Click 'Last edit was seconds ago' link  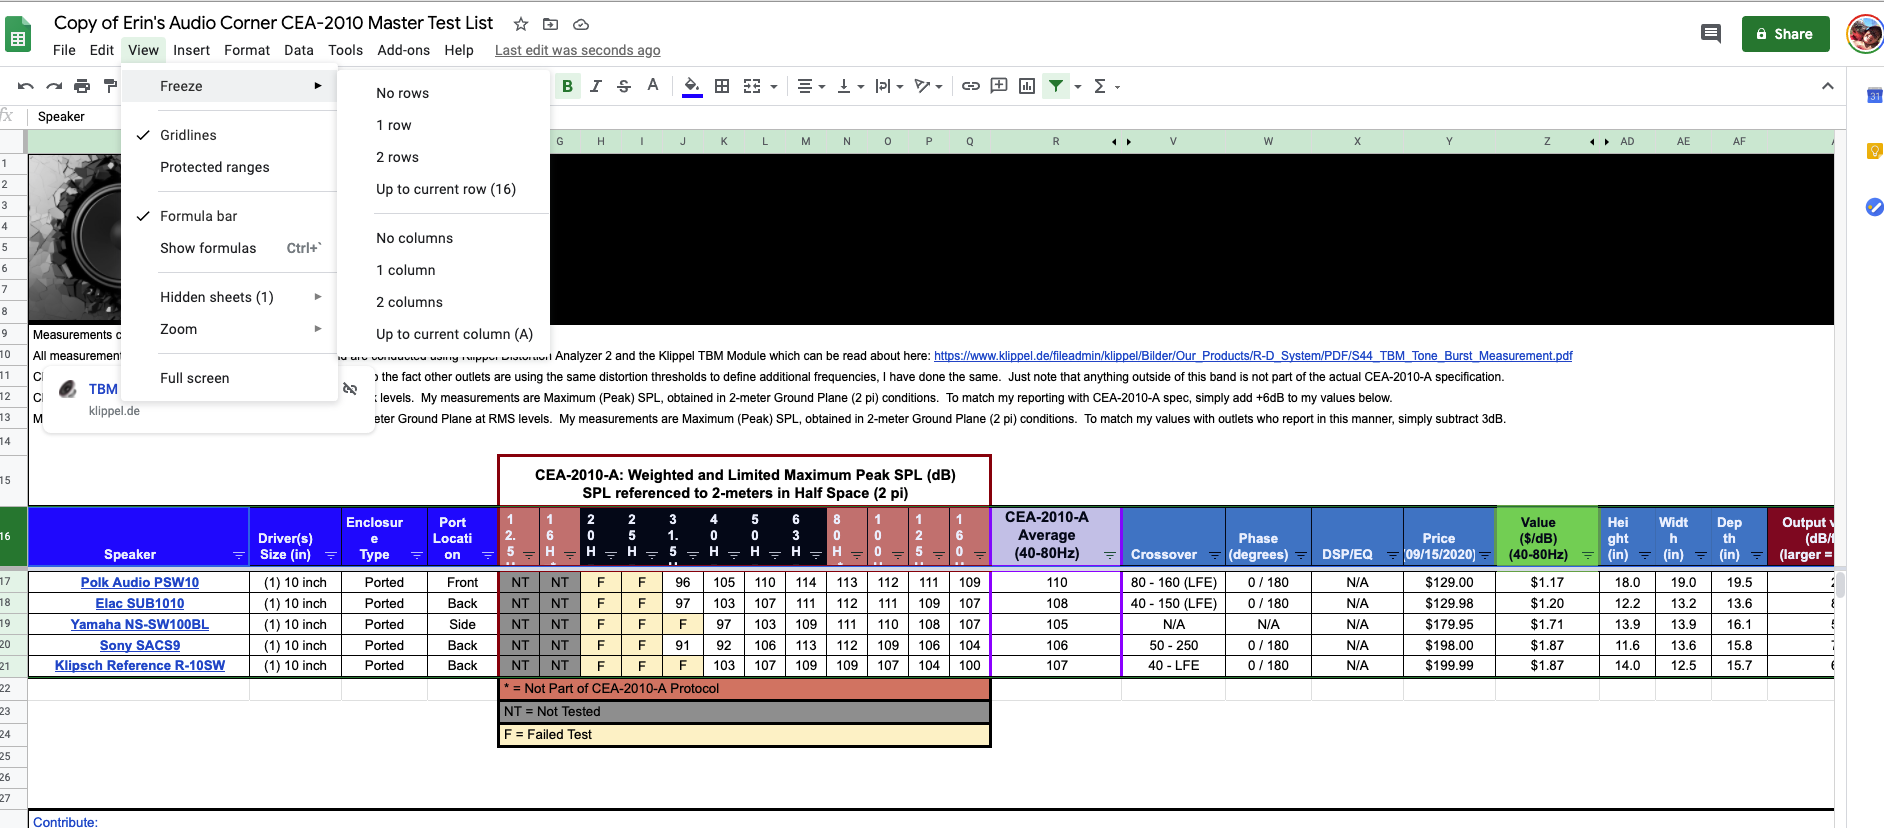click(x=577, y=50)
